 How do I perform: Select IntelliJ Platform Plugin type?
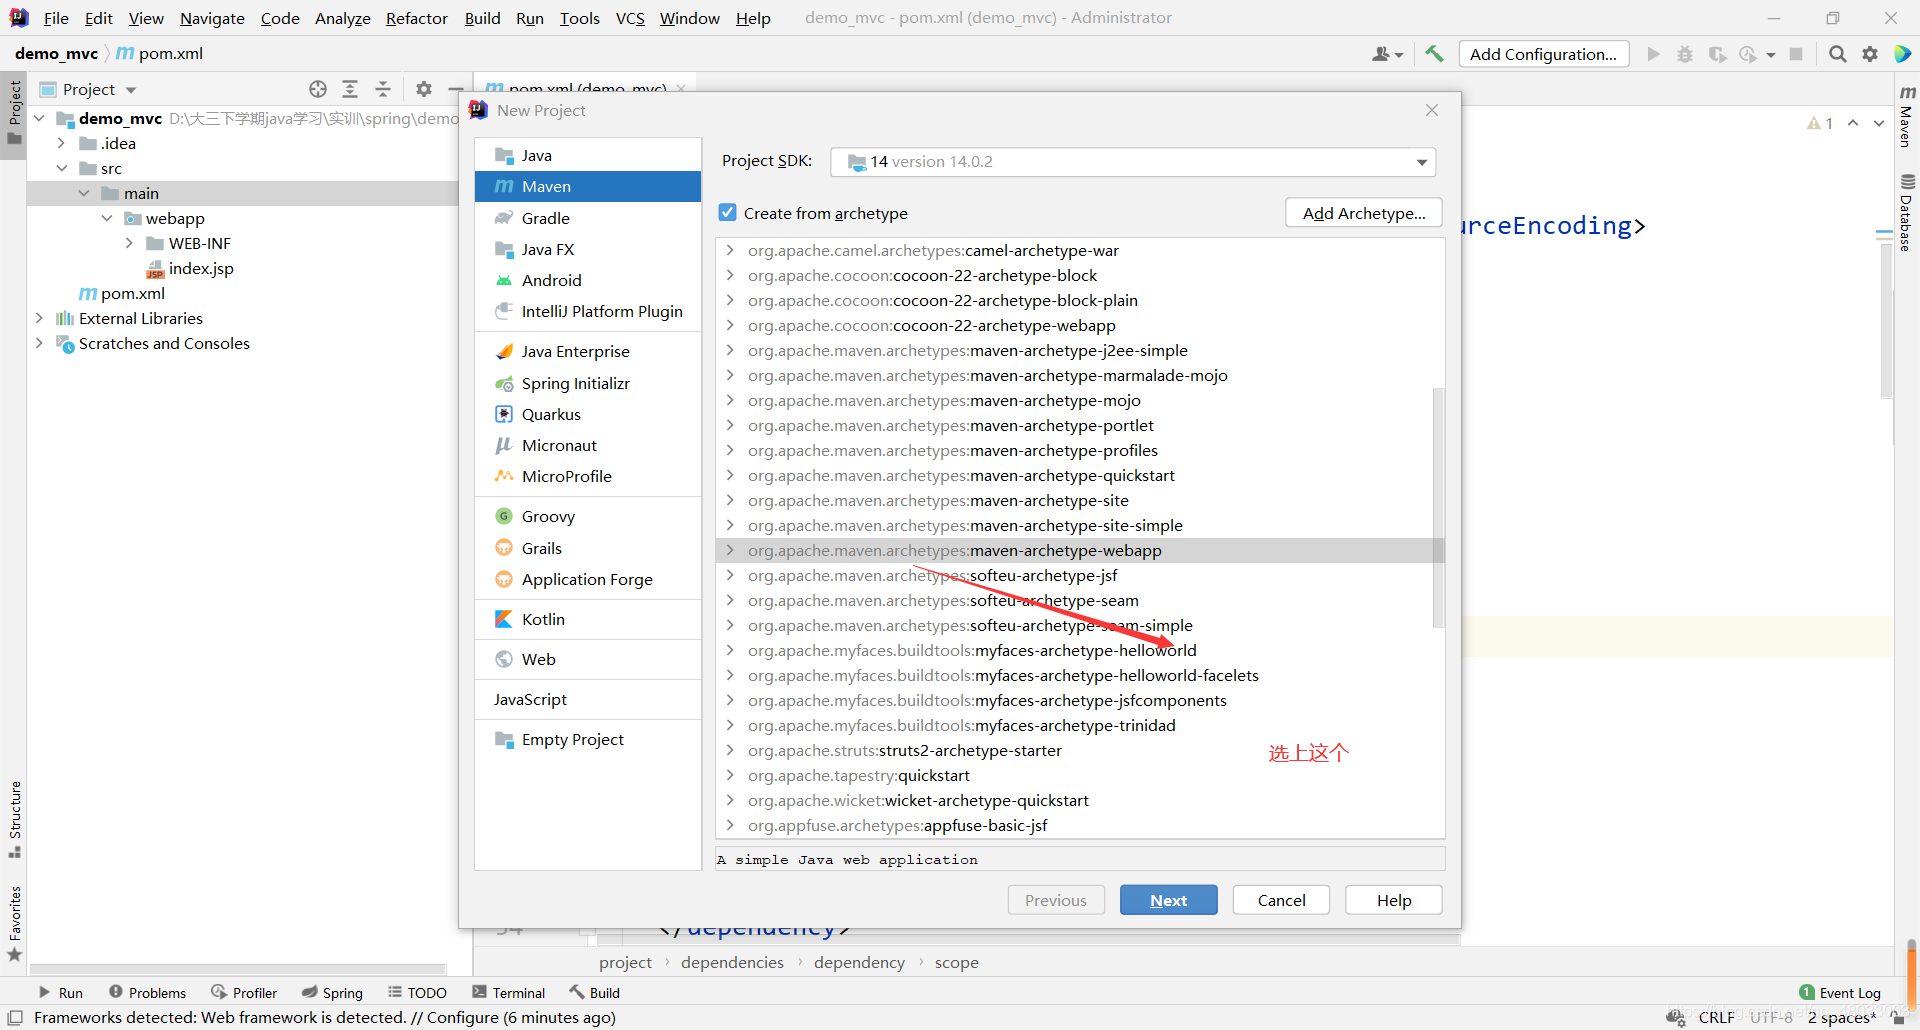pos(588,311)
